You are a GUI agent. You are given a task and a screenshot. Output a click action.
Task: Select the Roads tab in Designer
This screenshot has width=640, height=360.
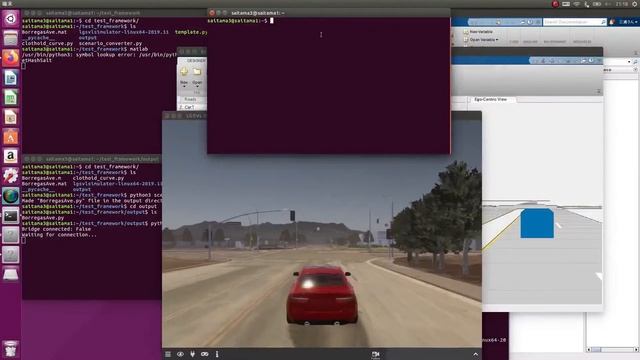191,99
